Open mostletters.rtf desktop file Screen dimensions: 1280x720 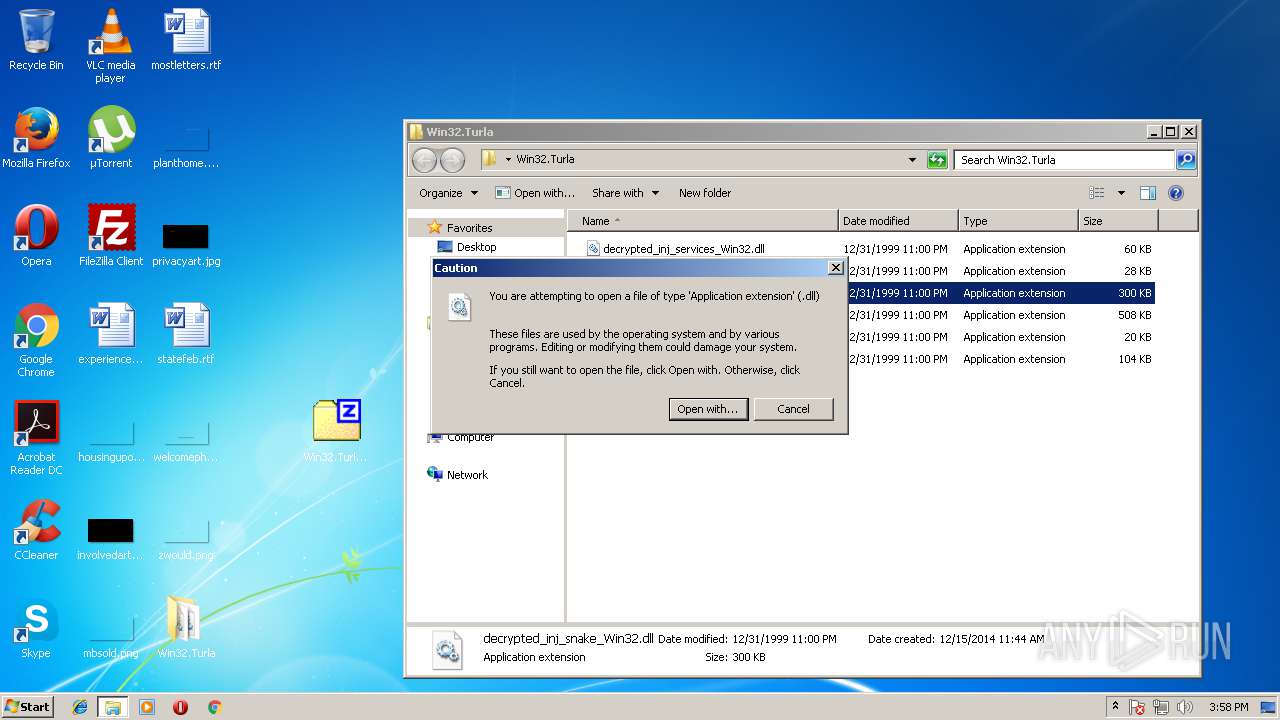186,40
